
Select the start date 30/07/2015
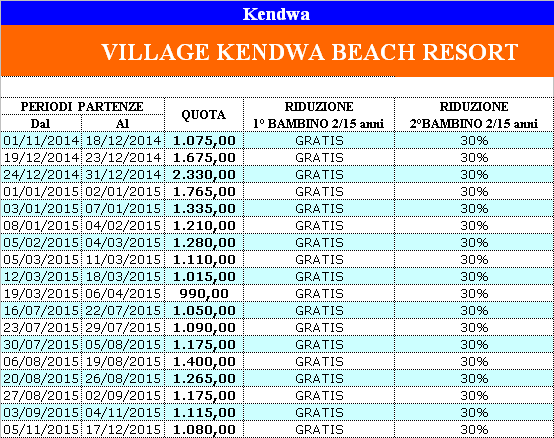41,344
